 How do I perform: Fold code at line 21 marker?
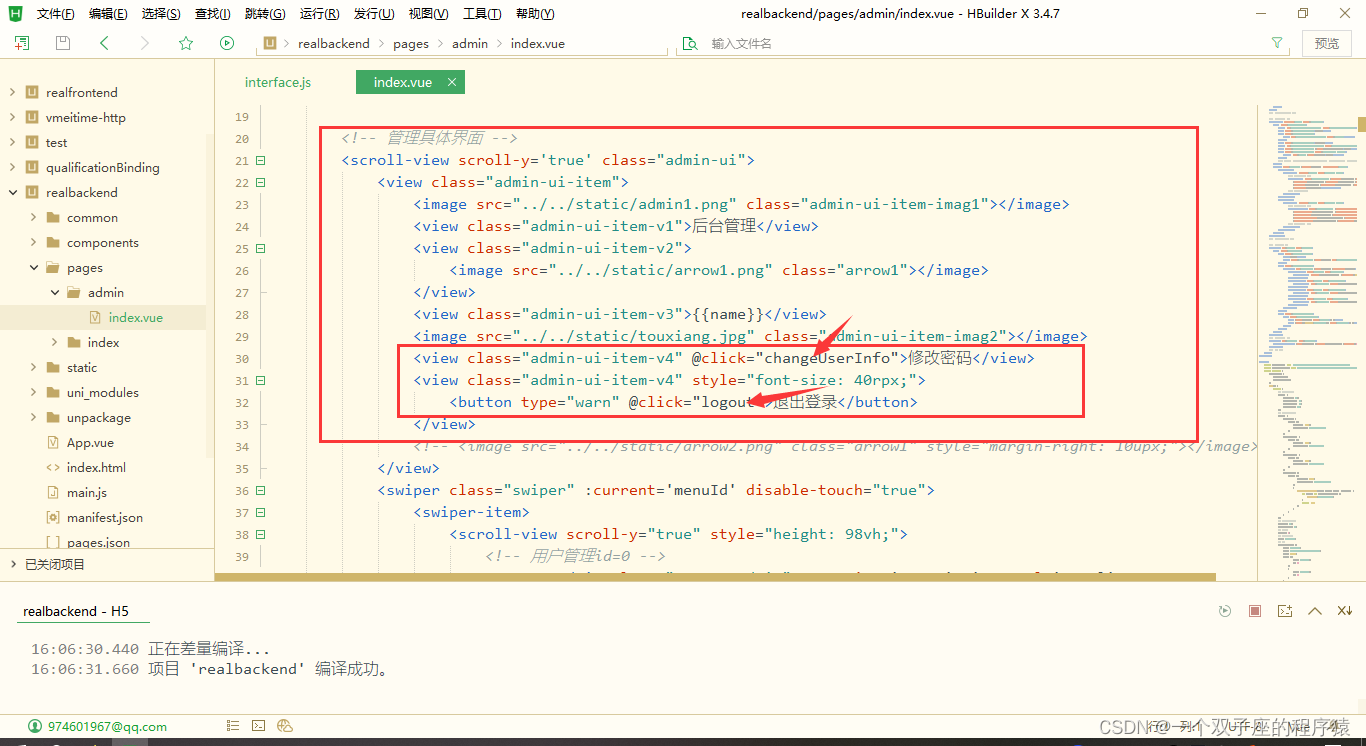(x=261, y=160)
